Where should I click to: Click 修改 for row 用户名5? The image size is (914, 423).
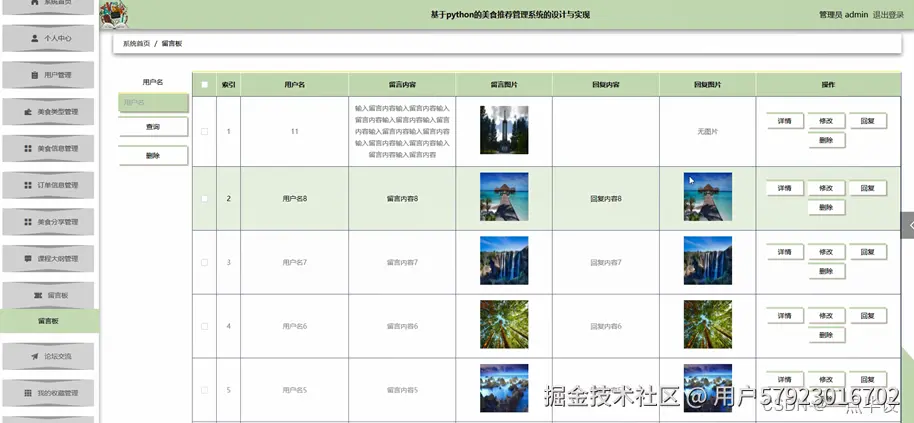pos(826,380)
